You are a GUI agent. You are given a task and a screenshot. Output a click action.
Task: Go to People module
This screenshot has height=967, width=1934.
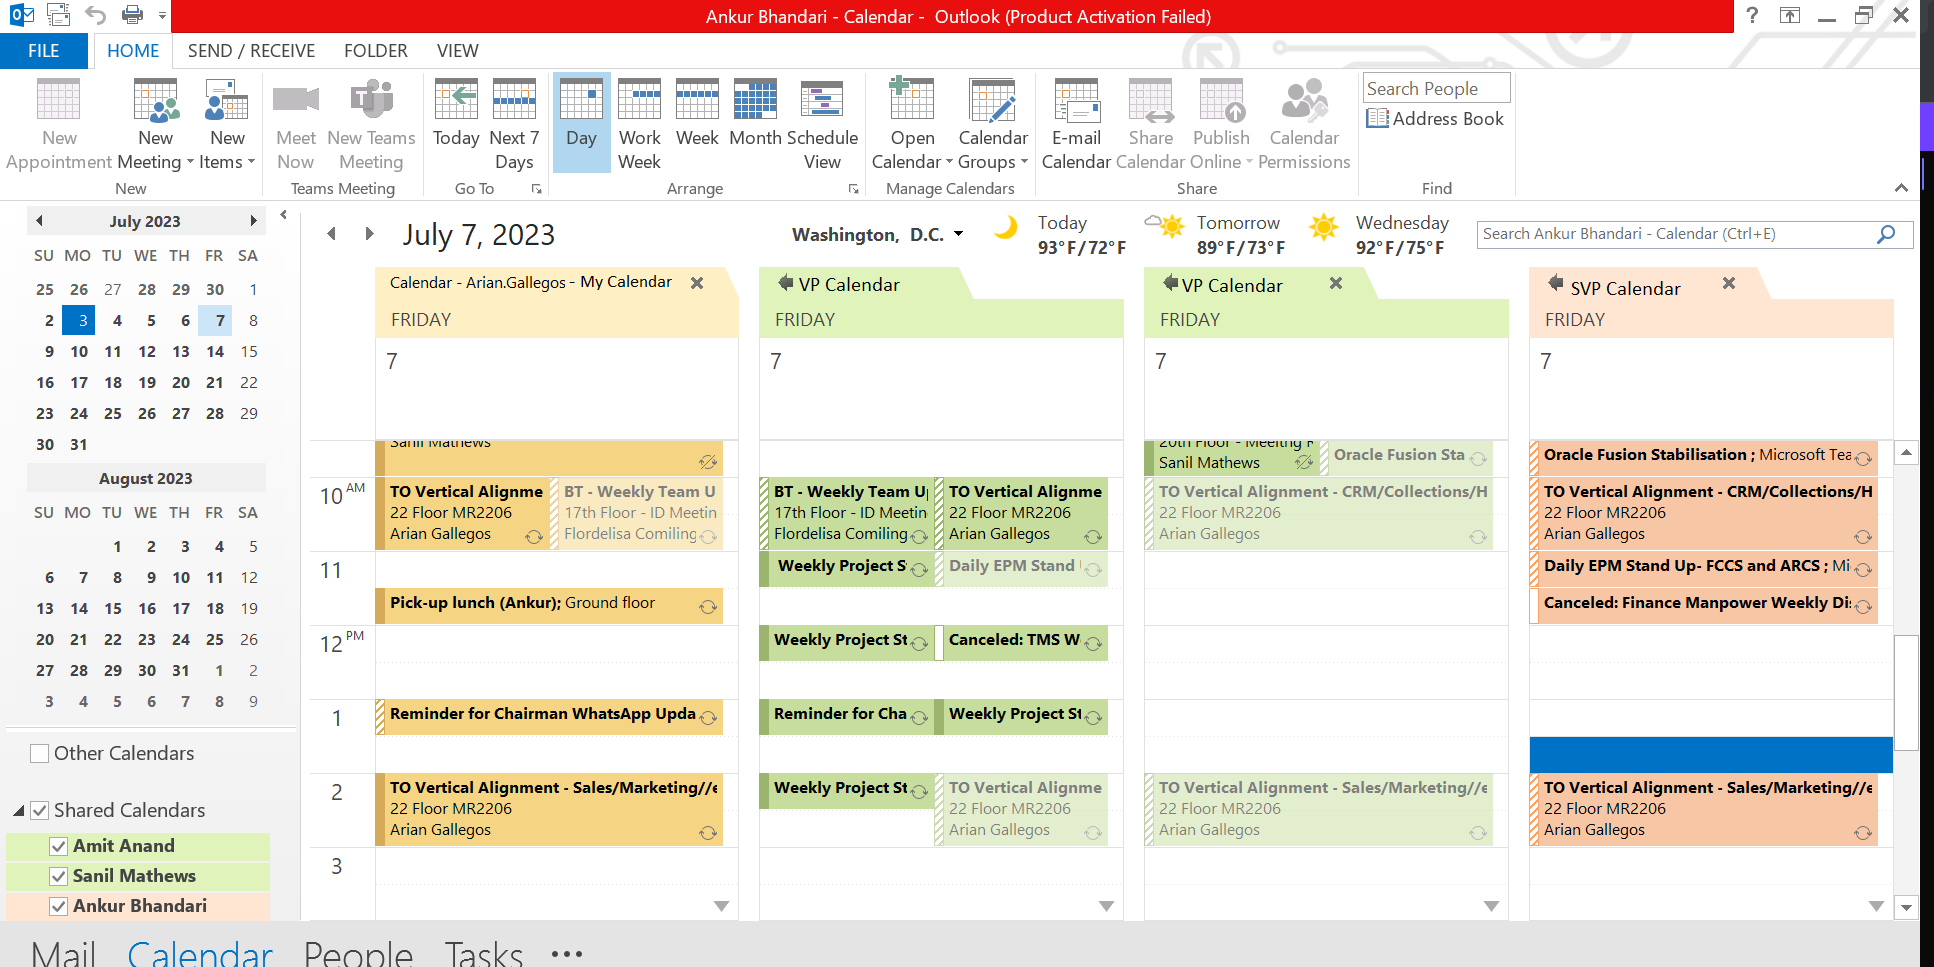pyautogui.click(x=358, y=952)
